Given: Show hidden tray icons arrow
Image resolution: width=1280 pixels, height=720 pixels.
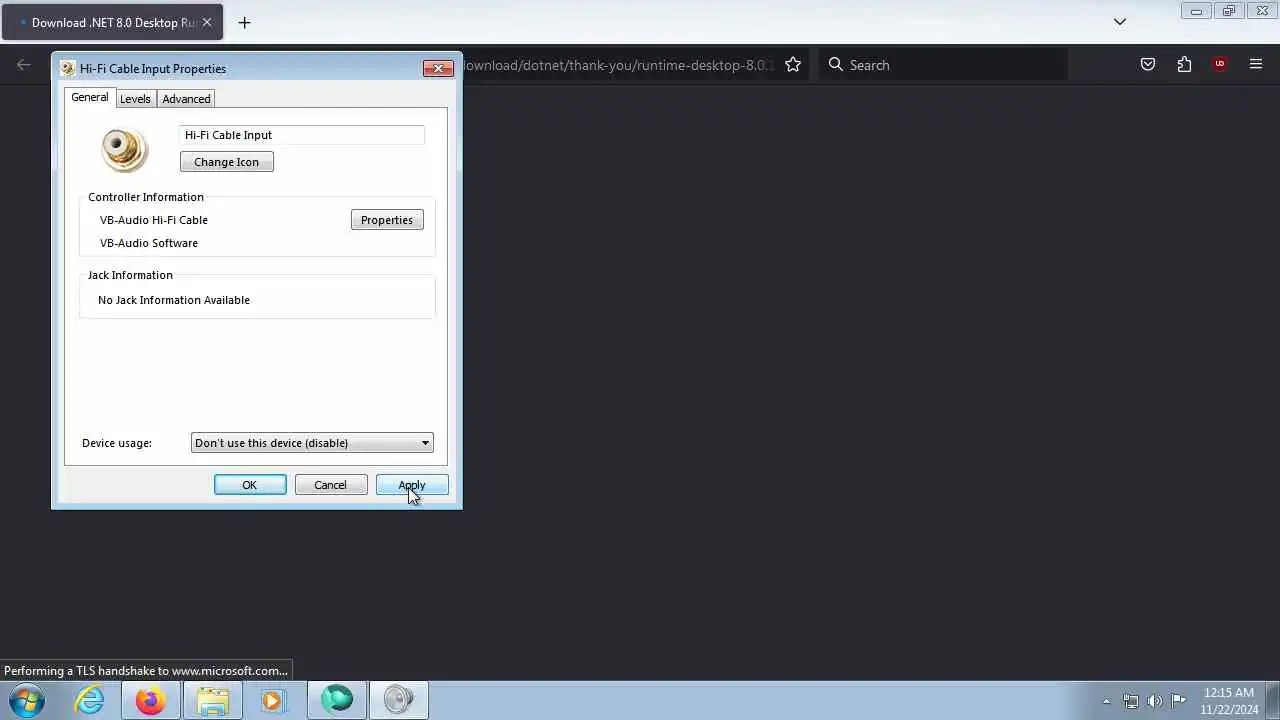Looking at the screenshot, I should [1106, 701].
